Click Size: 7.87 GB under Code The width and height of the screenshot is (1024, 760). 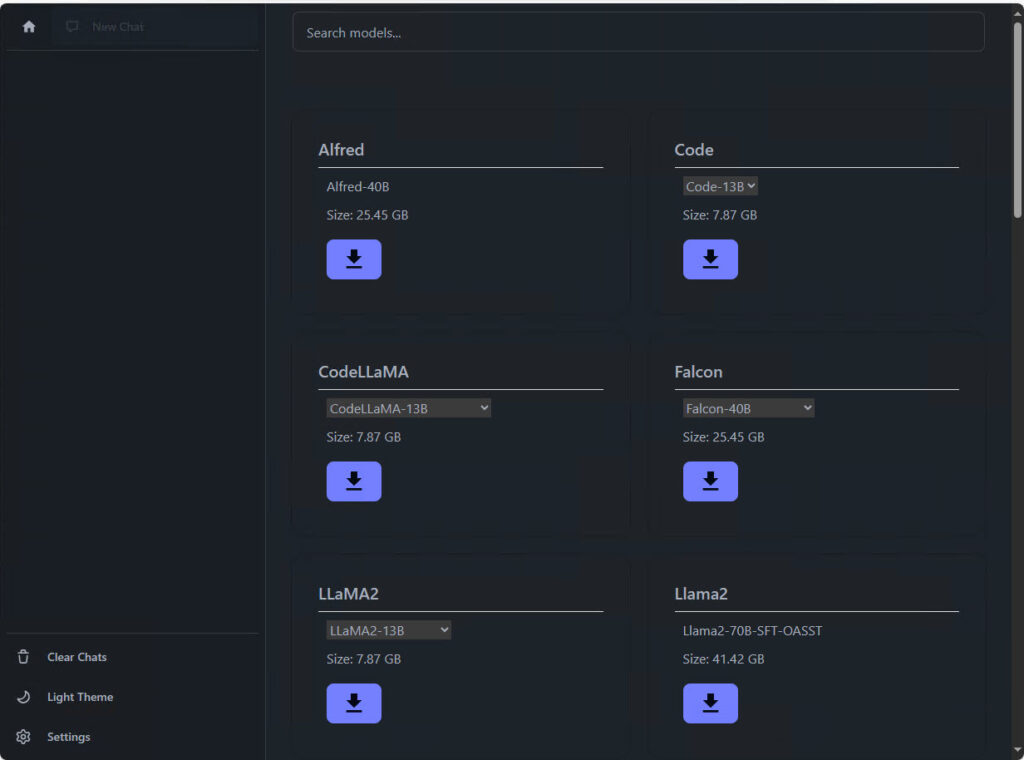point(720,215)
